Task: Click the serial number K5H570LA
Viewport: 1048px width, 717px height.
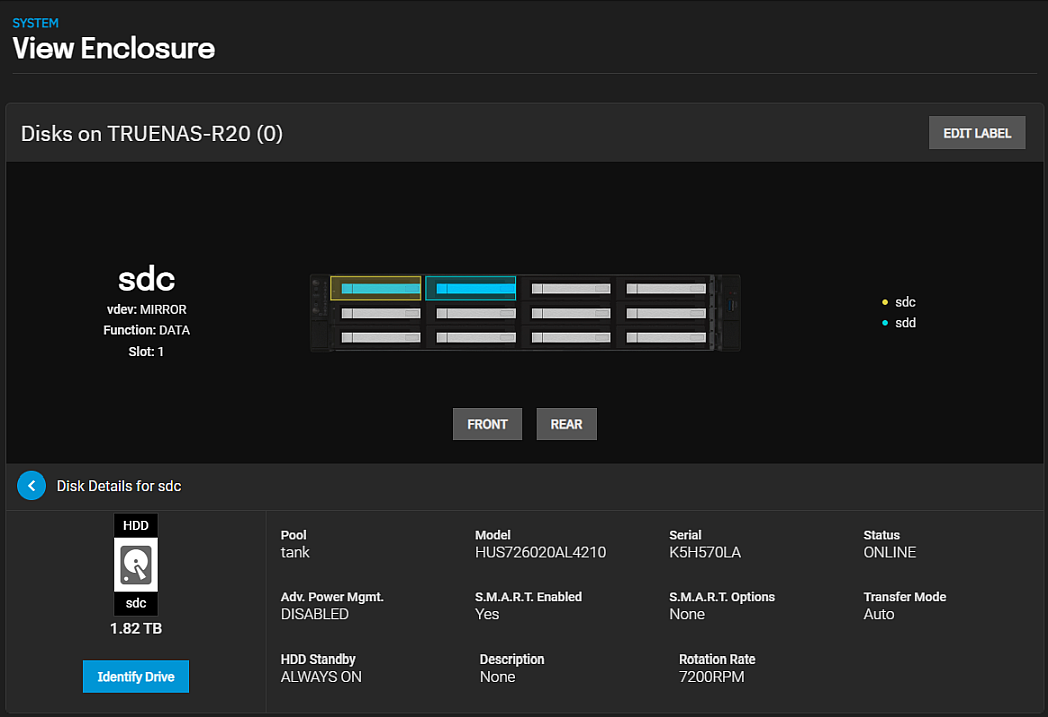Action: coord(705,553)
